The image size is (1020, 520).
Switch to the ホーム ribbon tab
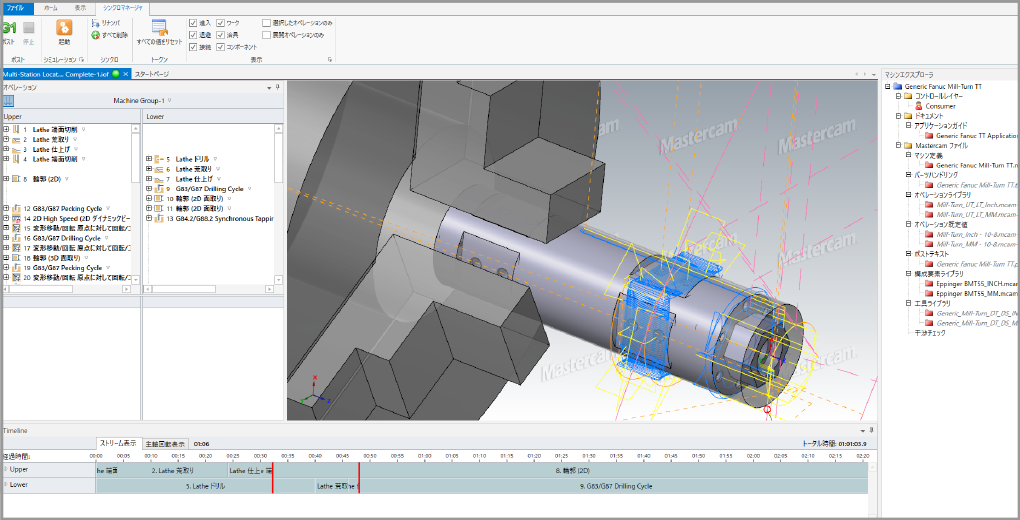51,8
